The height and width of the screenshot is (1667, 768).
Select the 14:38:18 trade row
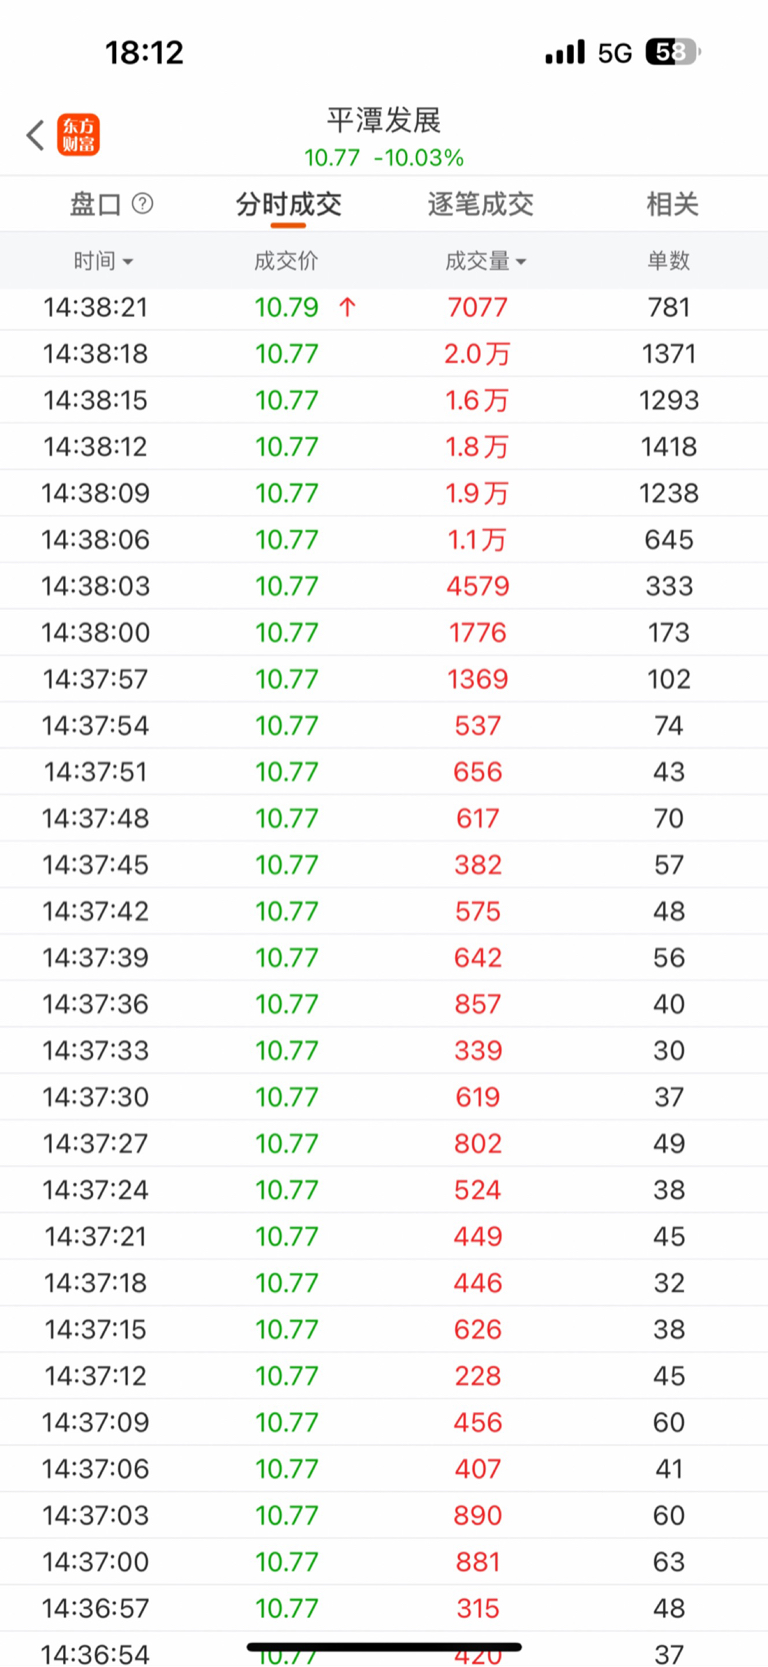click(384, 354)
